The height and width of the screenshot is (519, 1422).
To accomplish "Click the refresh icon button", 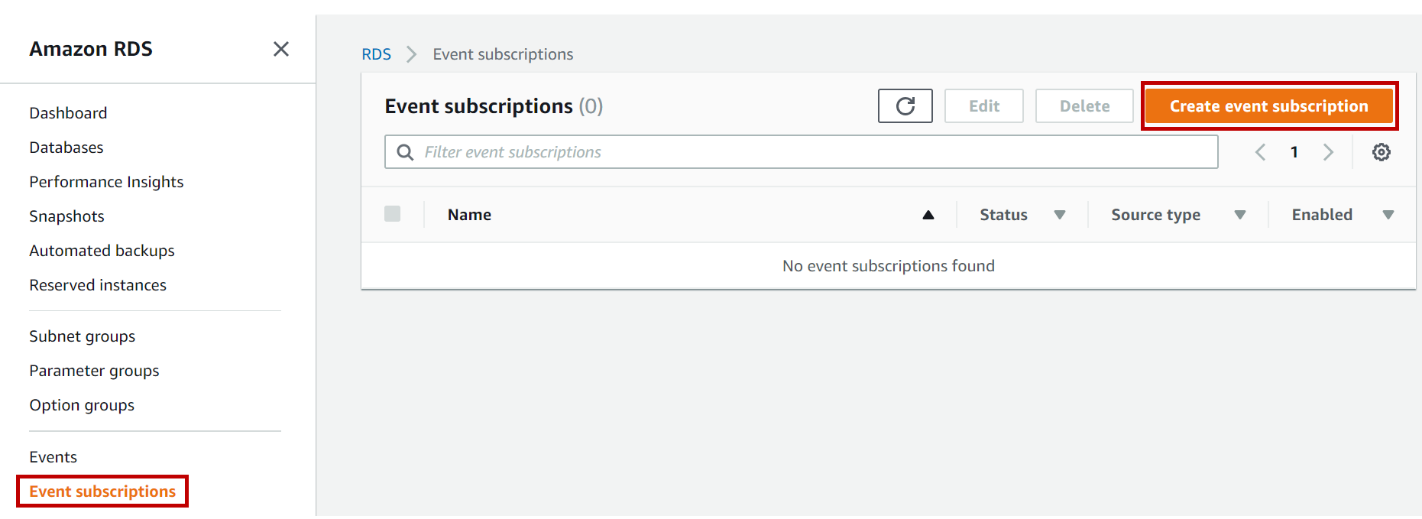I will pos(905,106).
